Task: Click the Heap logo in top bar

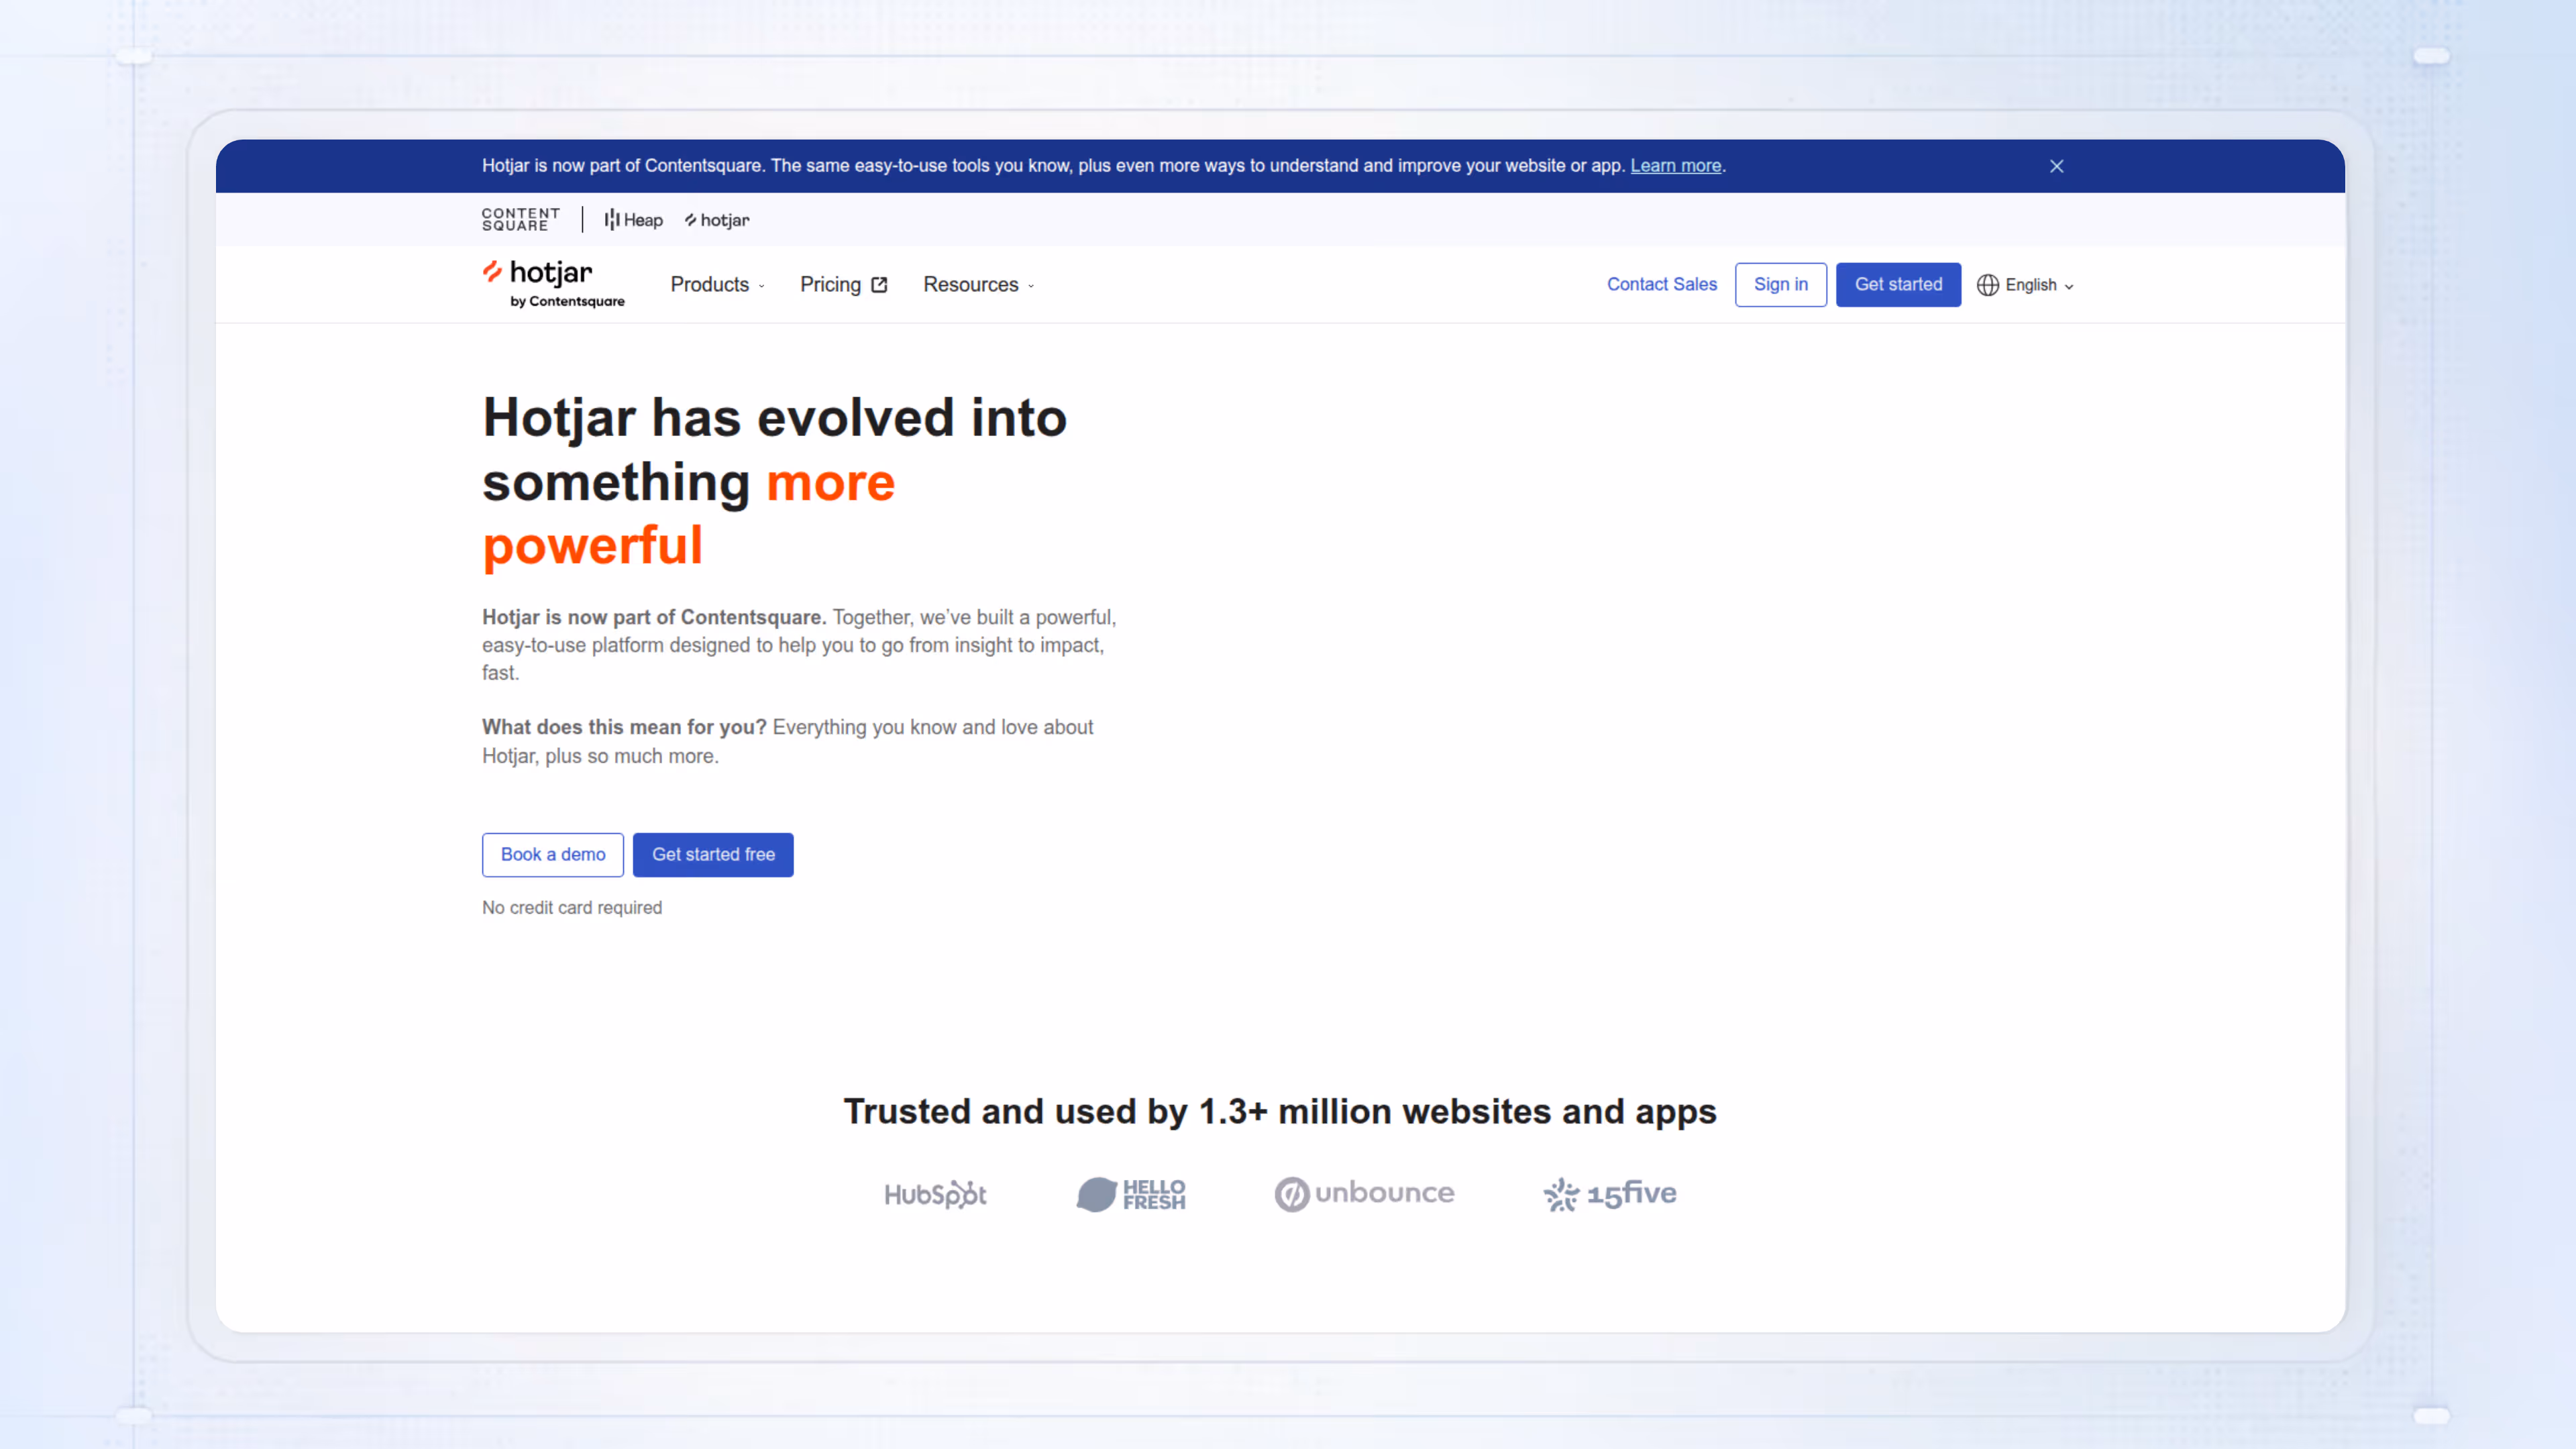Action: [633, 220]
